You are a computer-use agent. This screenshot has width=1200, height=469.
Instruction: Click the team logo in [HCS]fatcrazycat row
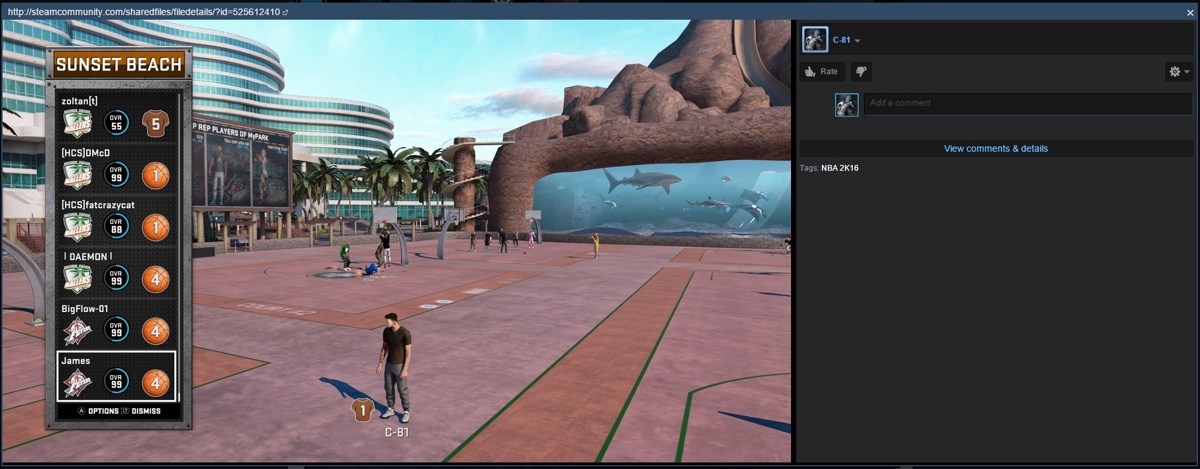tap(78, 228)
